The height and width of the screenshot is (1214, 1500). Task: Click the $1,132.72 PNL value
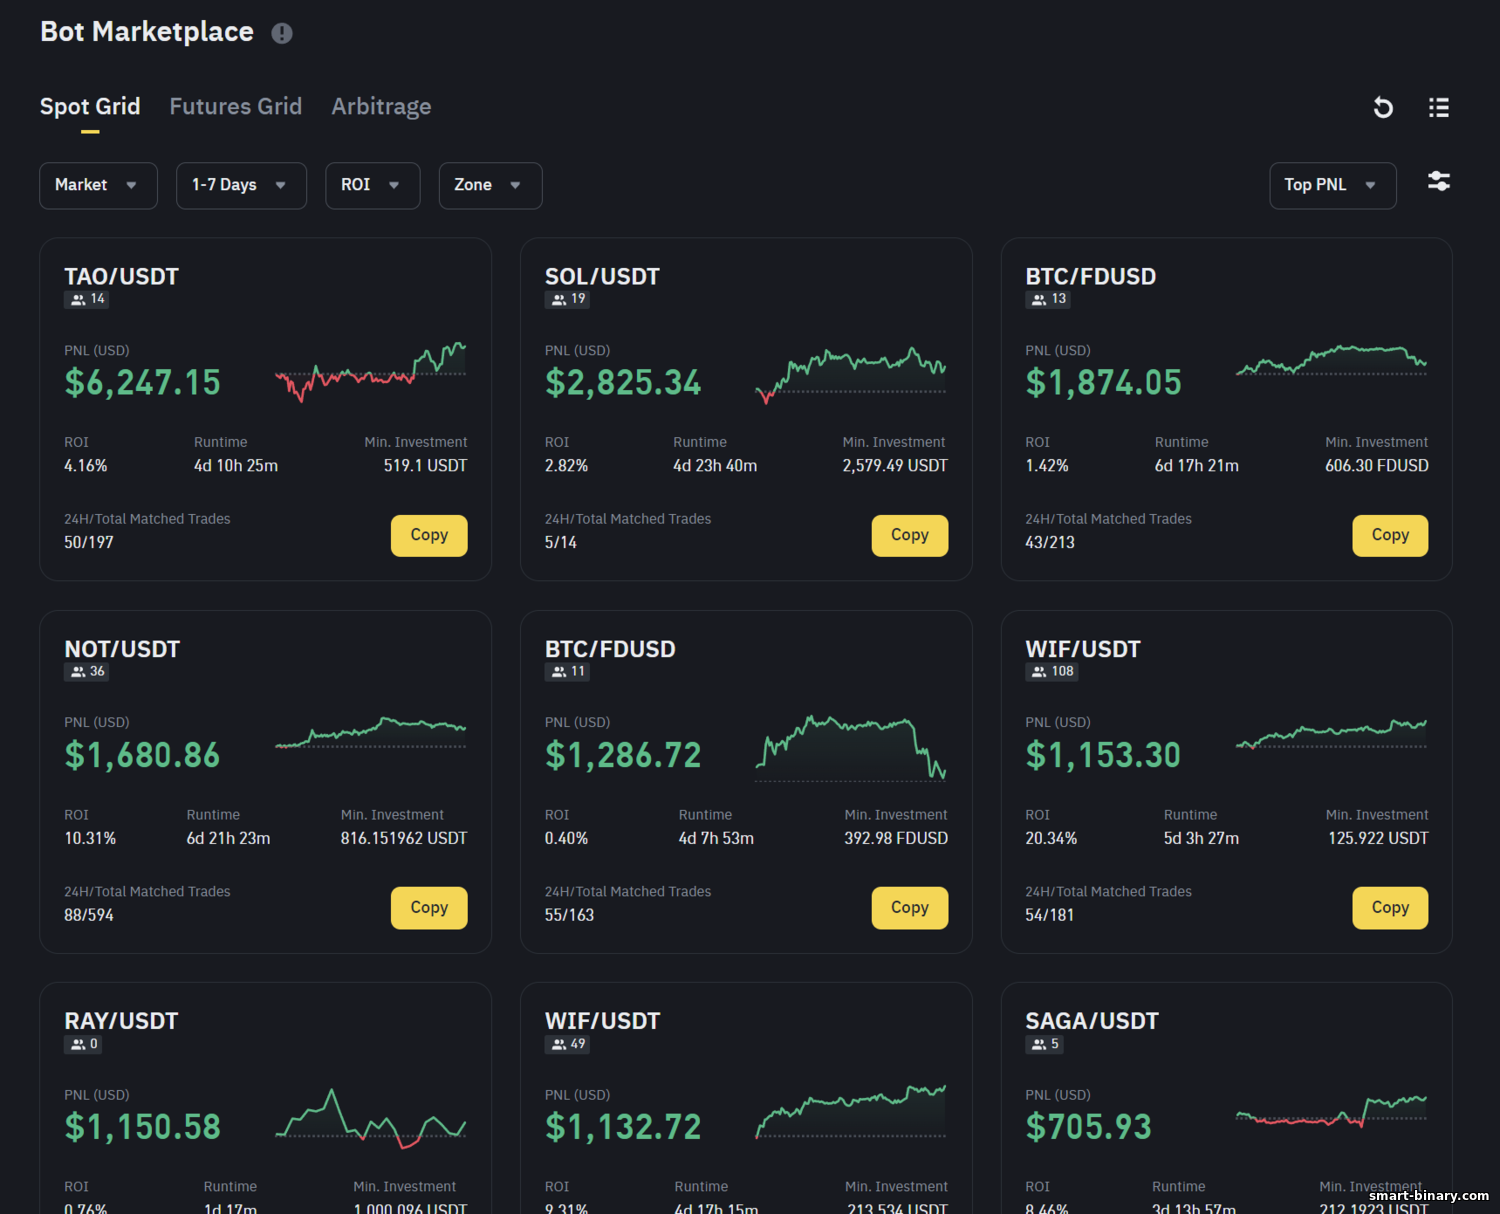pos(623,1127)
